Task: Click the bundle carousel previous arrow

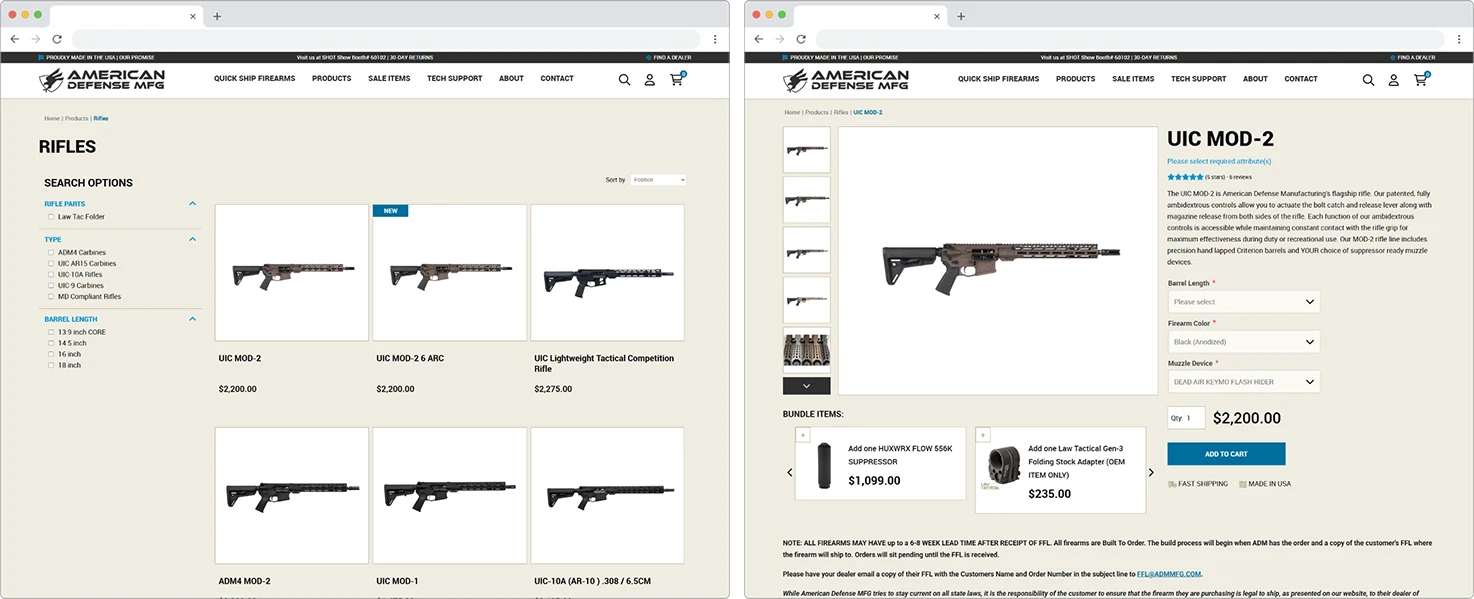Action: pyautogui.click(x=789, y=471)
